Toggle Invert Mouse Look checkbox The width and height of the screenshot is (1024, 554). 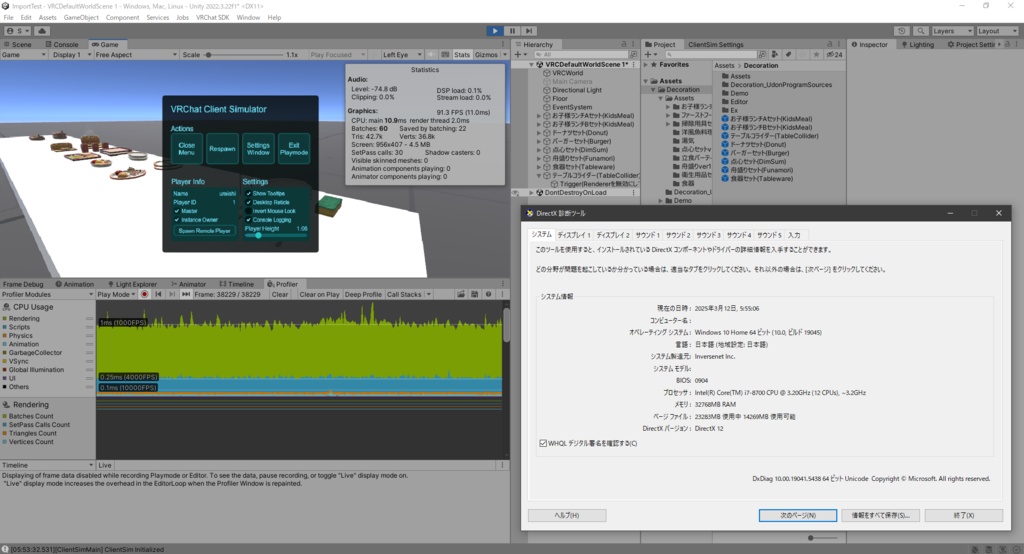[248, 211]
